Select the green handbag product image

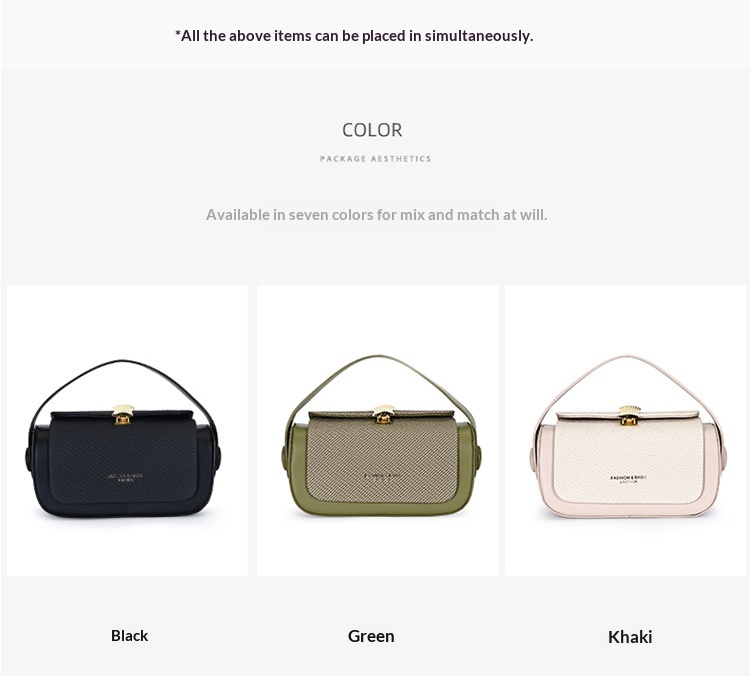pos(378,431)
